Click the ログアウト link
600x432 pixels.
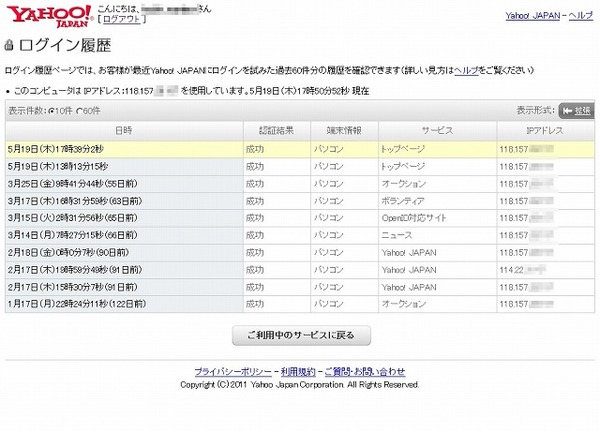tap(122, 19)
